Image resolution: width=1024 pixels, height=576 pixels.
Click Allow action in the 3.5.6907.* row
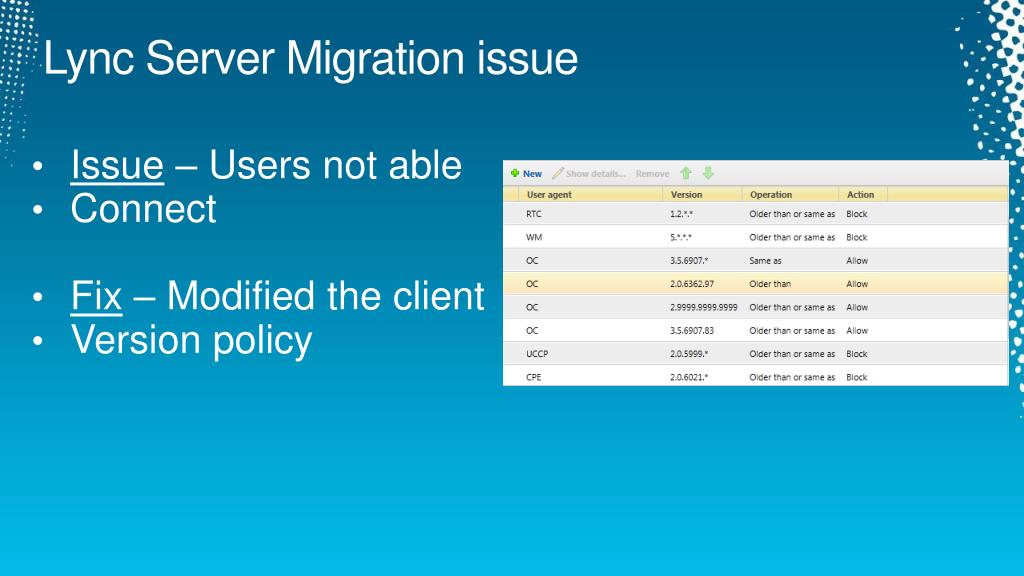tap(857, 261)
